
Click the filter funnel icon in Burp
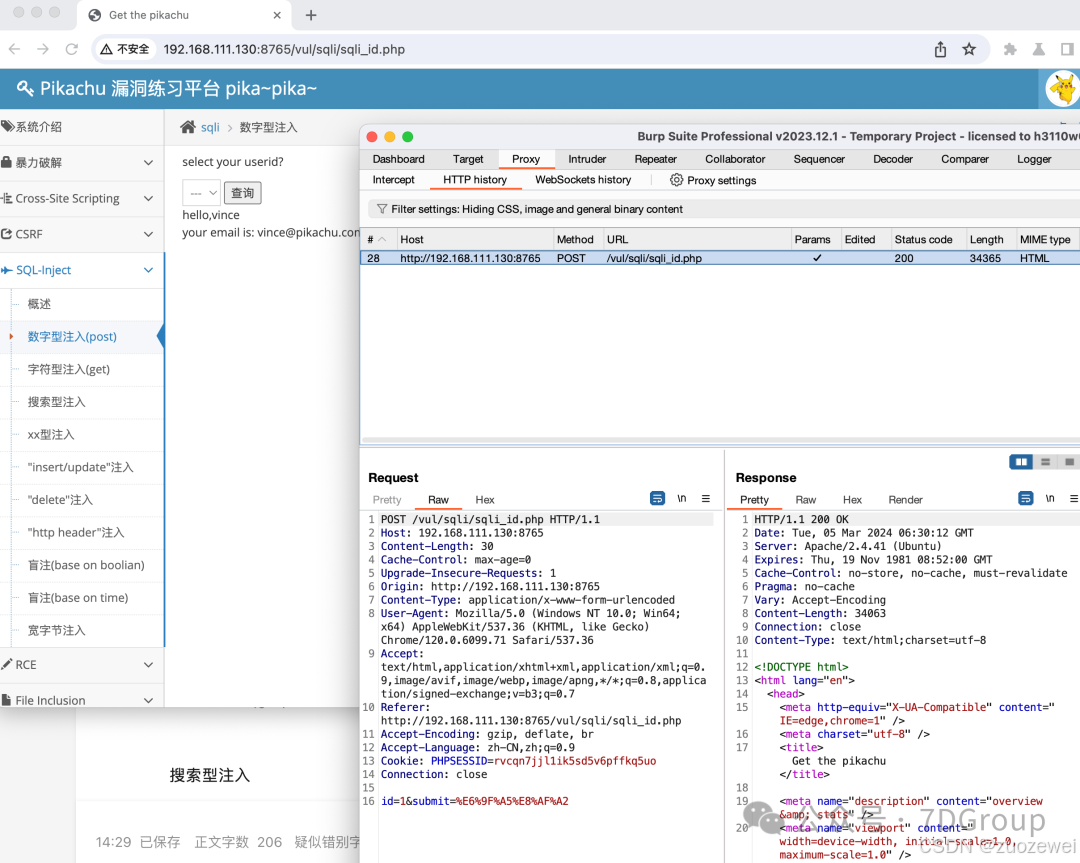pos(382,209)
